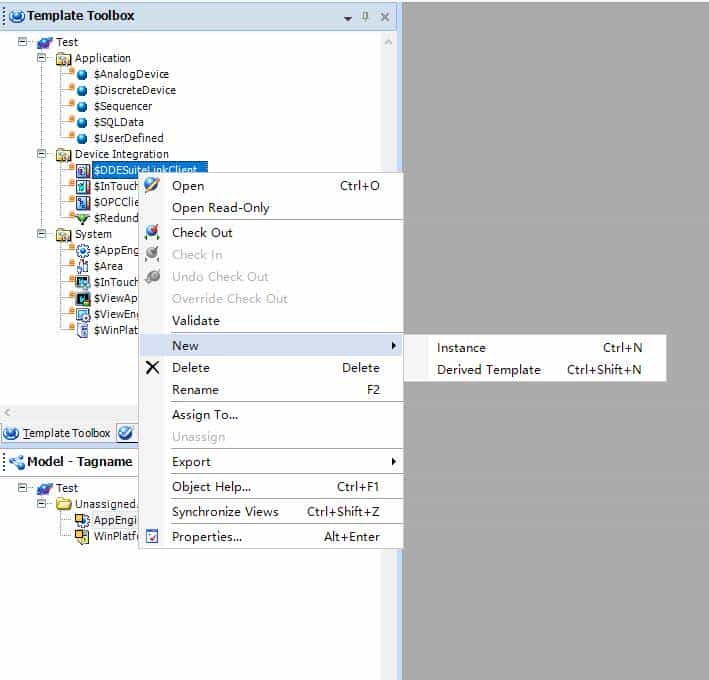Click the AppEngine instance icon in Model
The height and width of the screenshot is (680, 709).
pyautogui.click(x=82, y=521)
